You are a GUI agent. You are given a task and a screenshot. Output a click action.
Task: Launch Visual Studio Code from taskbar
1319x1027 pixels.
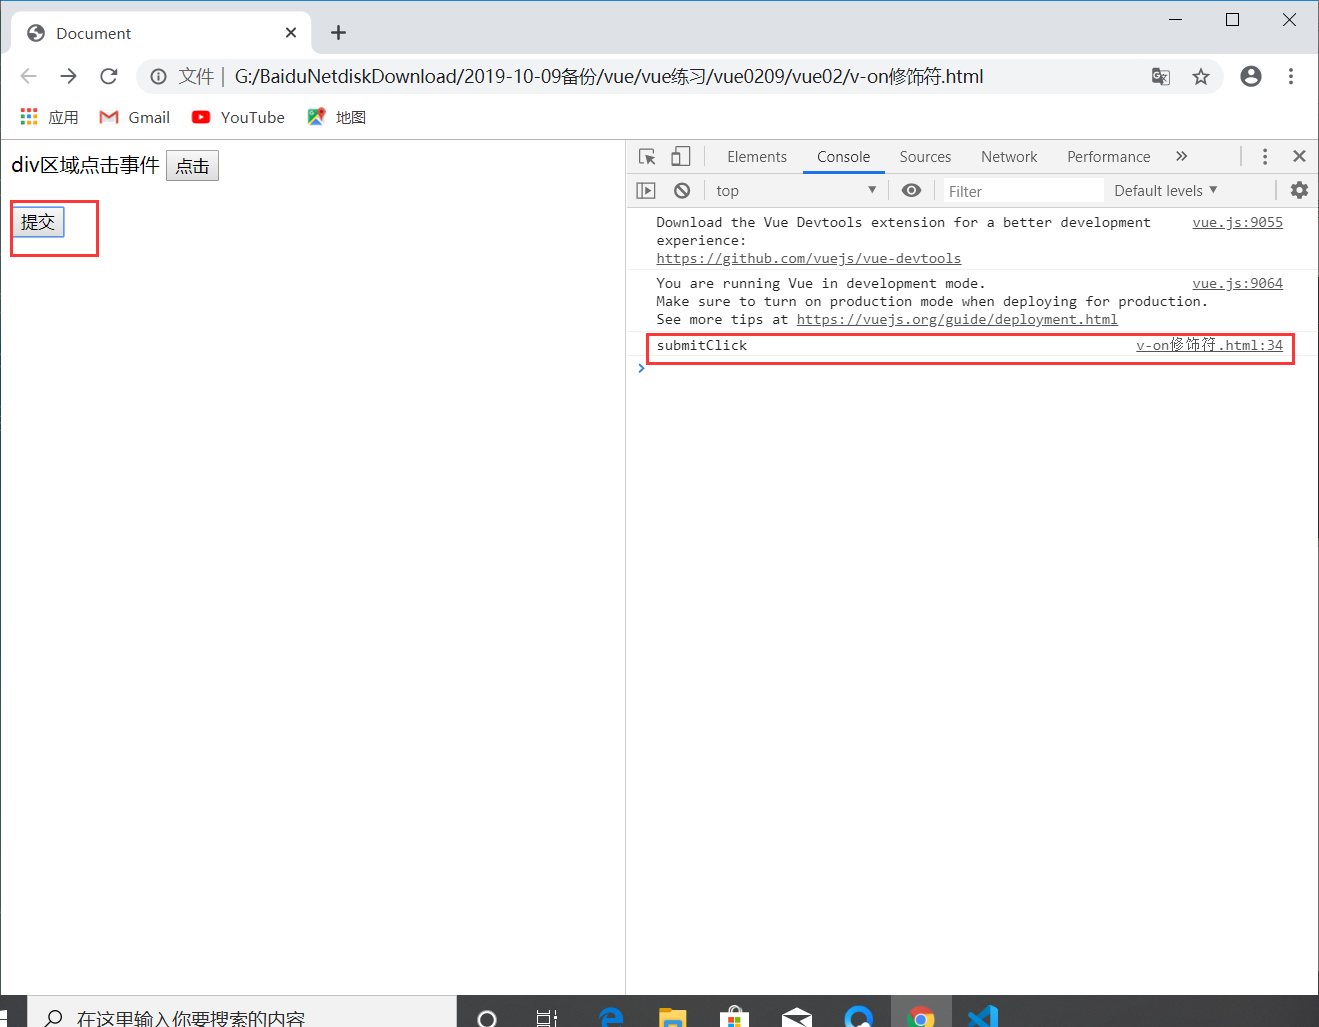pyautogui.click(x=981, y=1014)
